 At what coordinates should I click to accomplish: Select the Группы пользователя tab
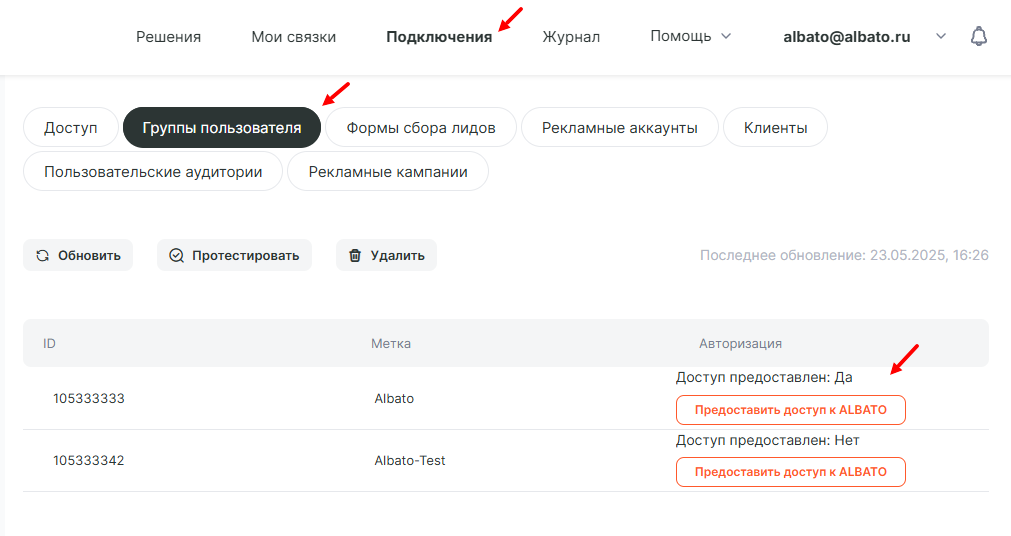[221, 128]
